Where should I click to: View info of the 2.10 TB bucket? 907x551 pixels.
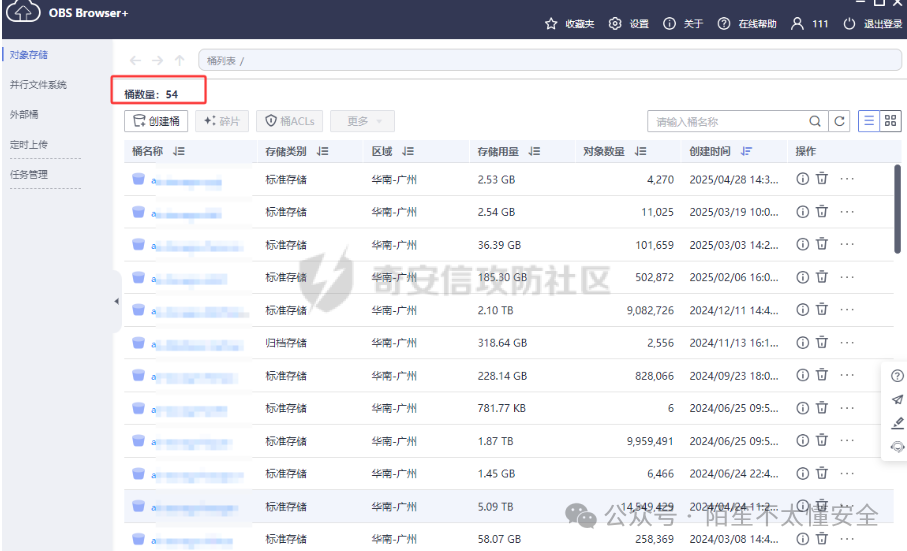pyautogui.click(x=802, y=309)
